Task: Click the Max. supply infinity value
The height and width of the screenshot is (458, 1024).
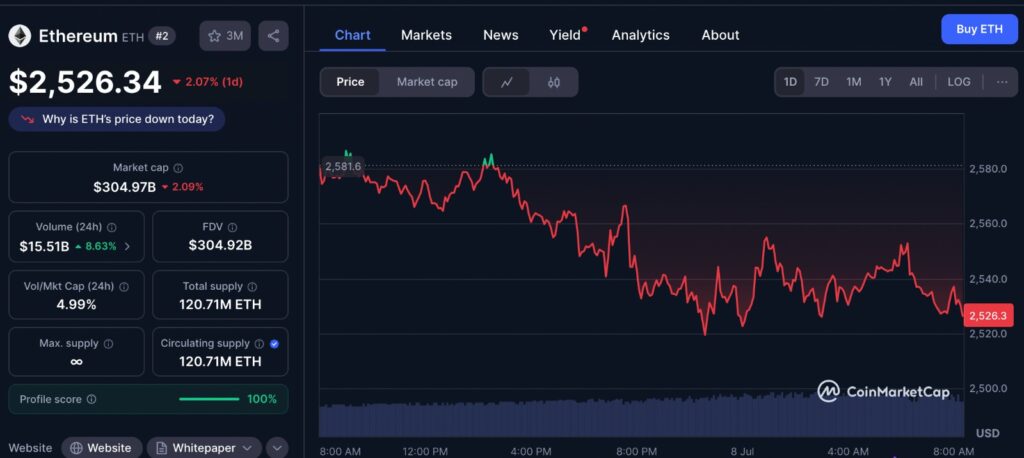Action: click(x=76, y=362)
